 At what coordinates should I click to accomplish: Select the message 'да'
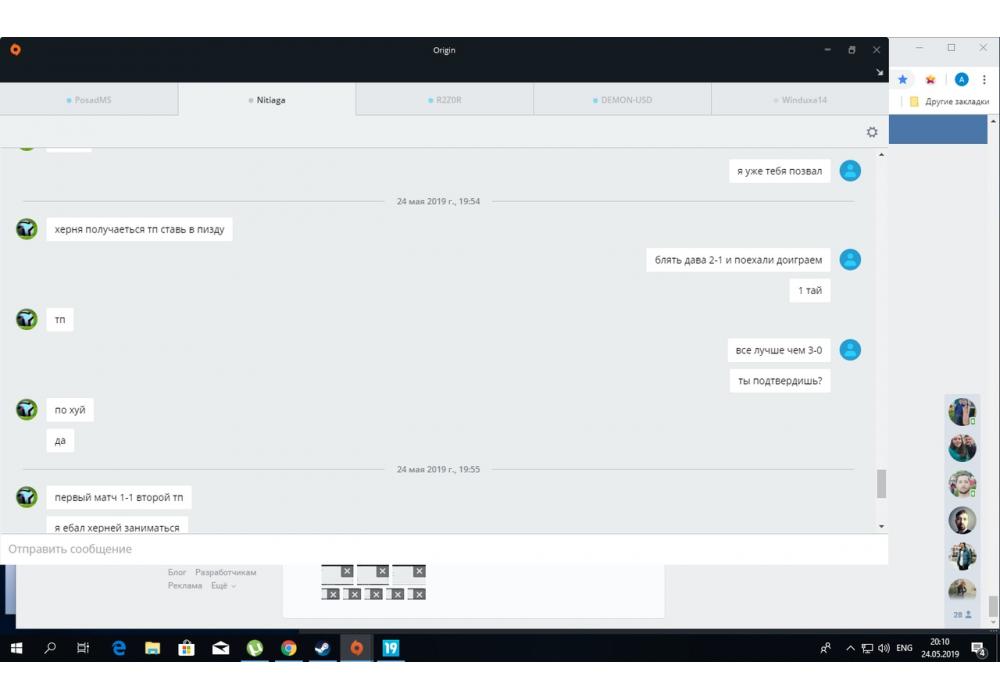click(x=60, y=440)
